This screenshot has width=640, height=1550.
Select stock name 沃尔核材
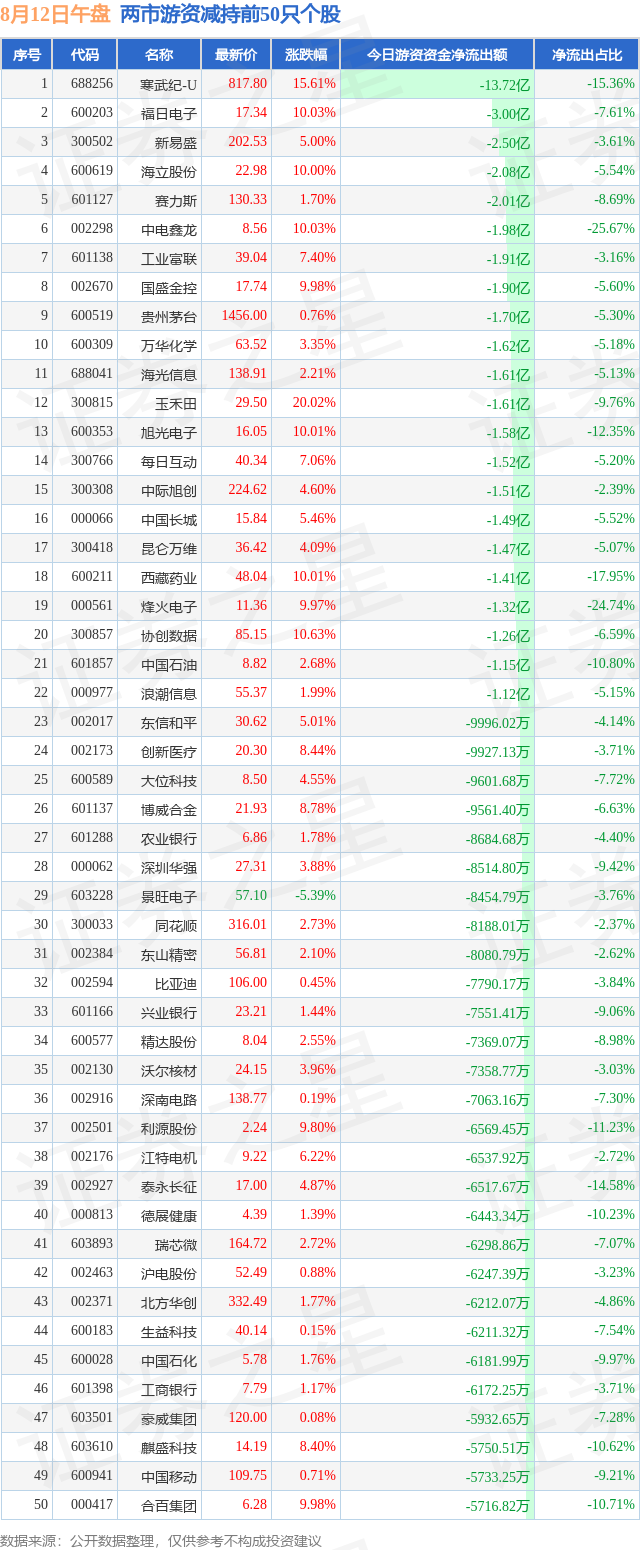169,1071
